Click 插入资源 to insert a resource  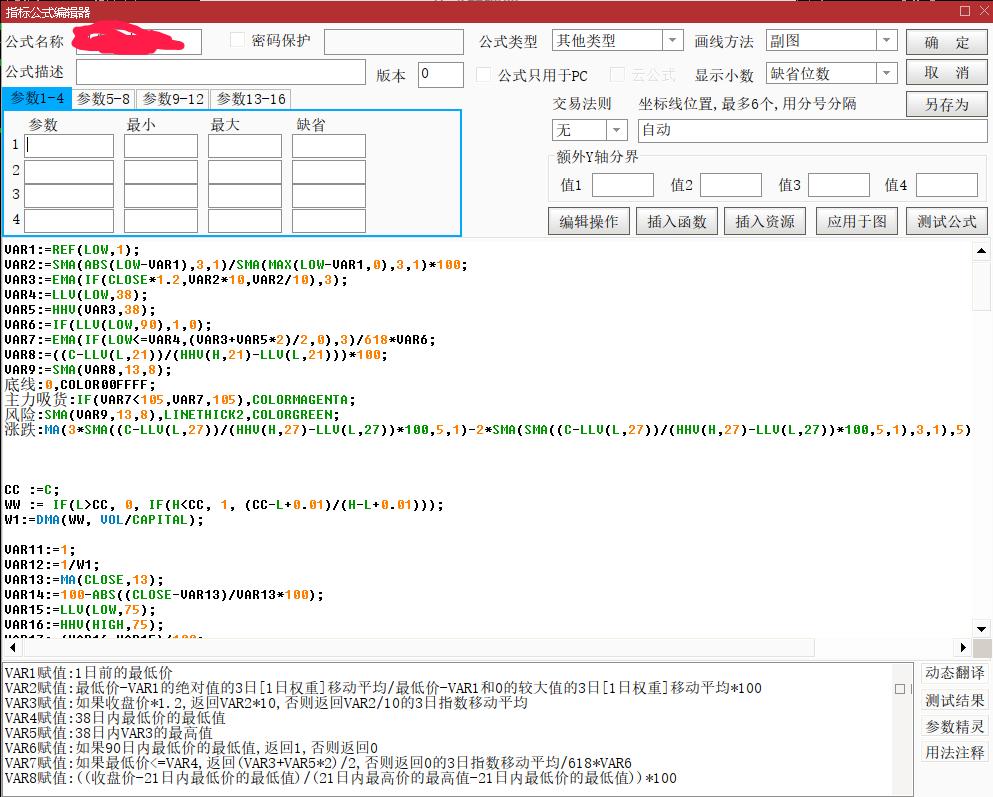[764, 221]
